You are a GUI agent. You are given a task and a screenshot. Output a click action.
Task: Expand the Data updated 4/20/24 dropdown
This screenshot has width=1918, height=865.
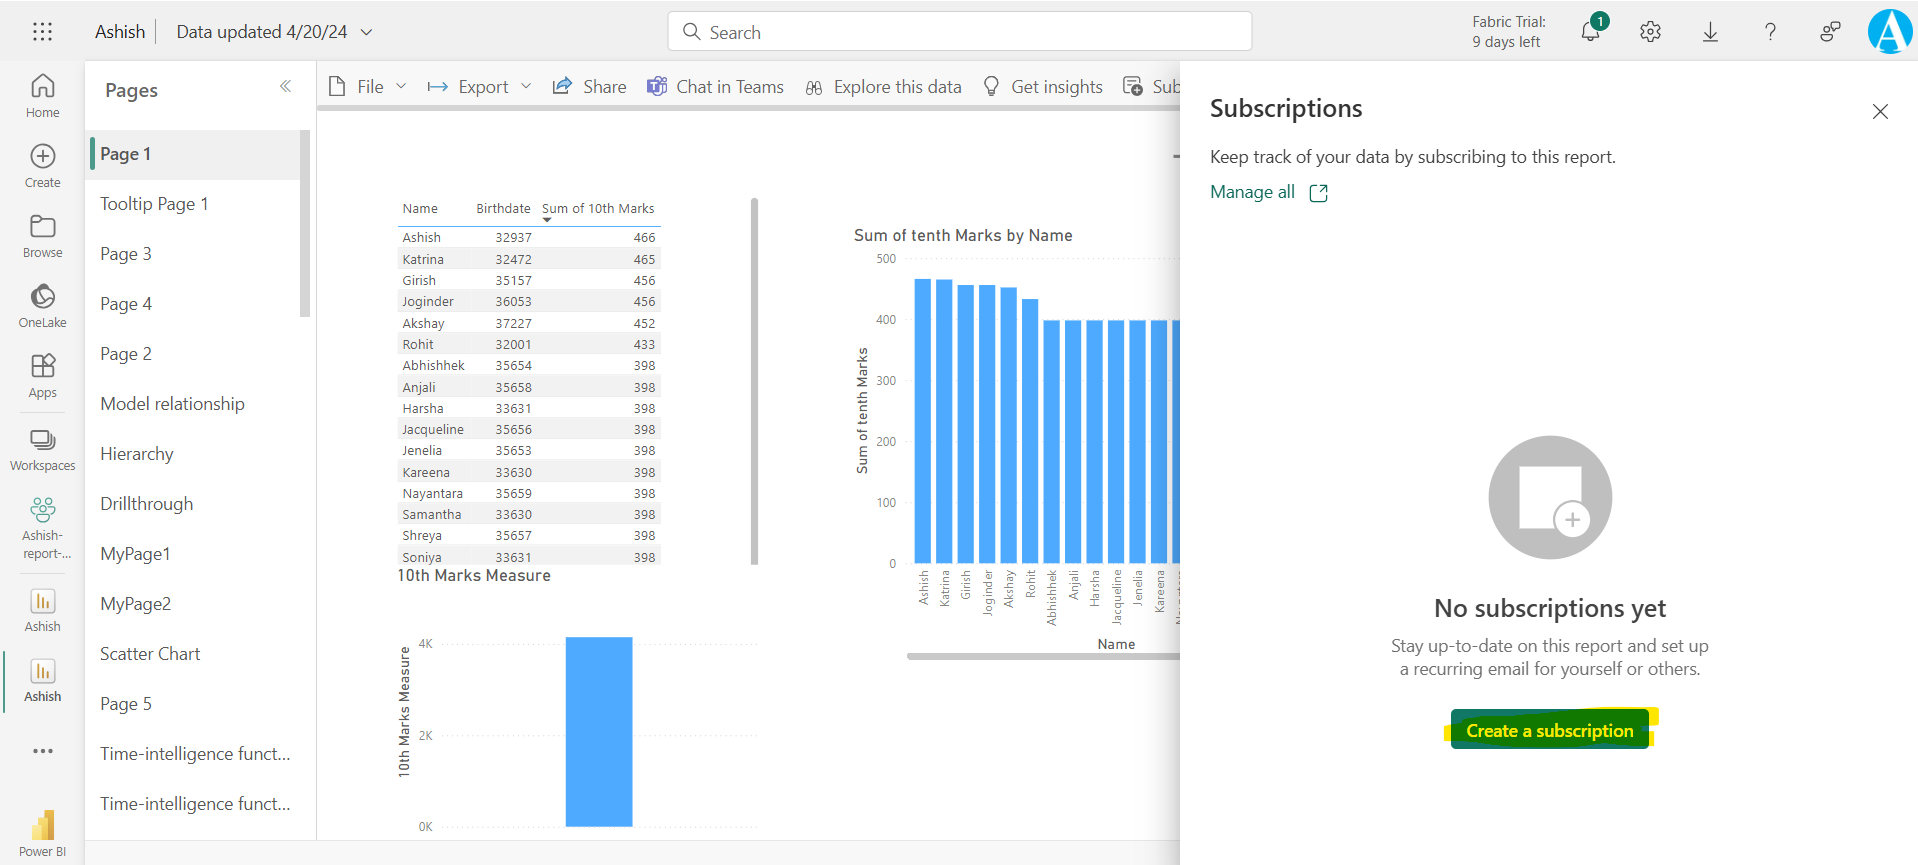click(367, 32)
